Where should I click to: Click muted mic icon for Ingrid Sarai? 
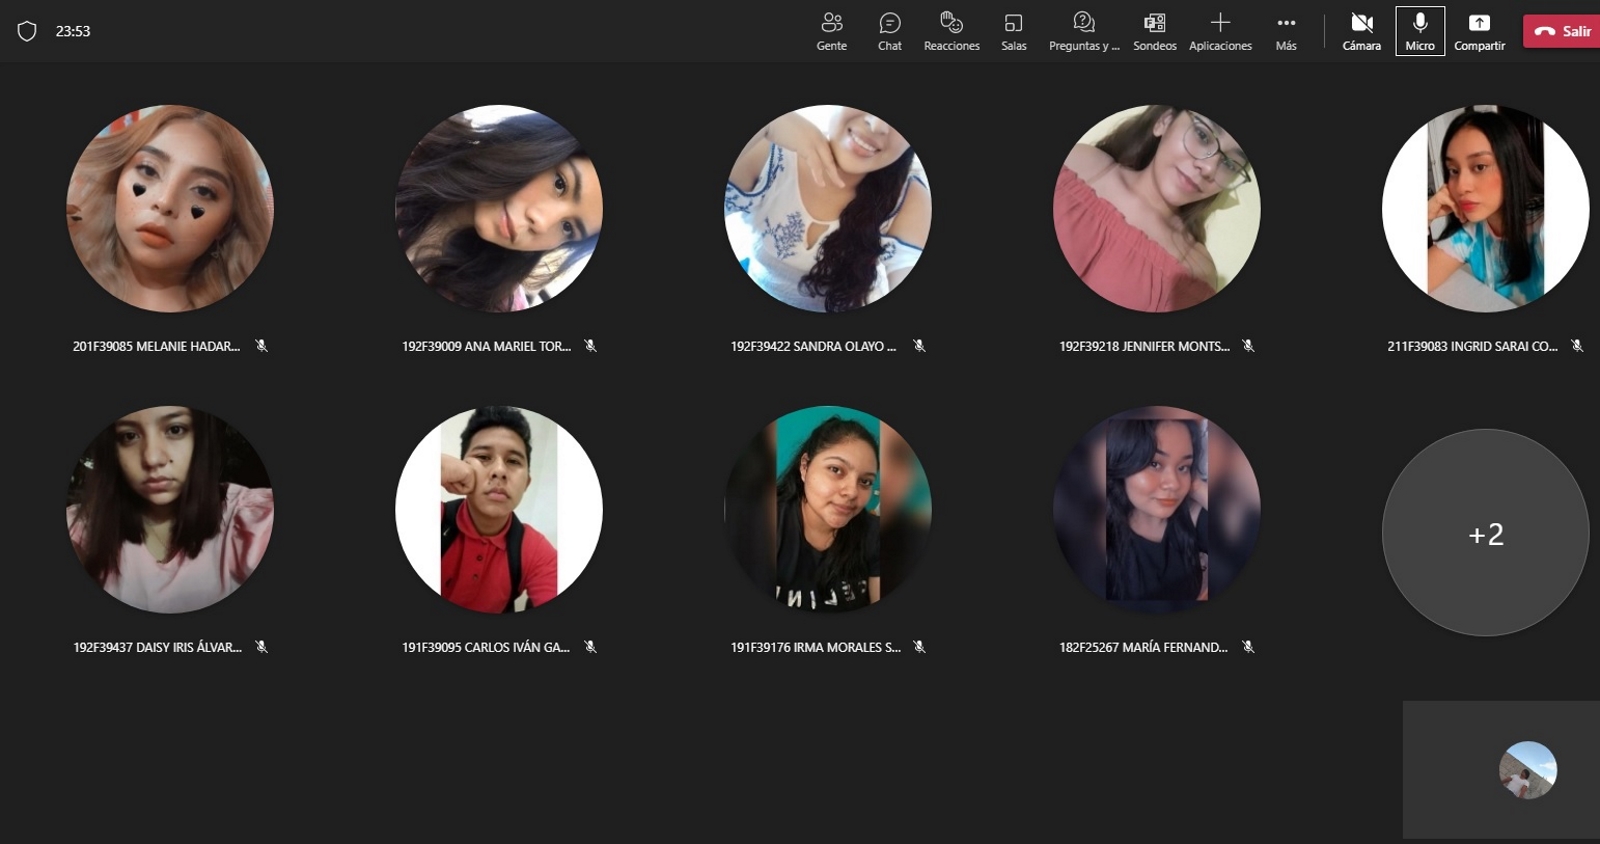click(1577, 346)
